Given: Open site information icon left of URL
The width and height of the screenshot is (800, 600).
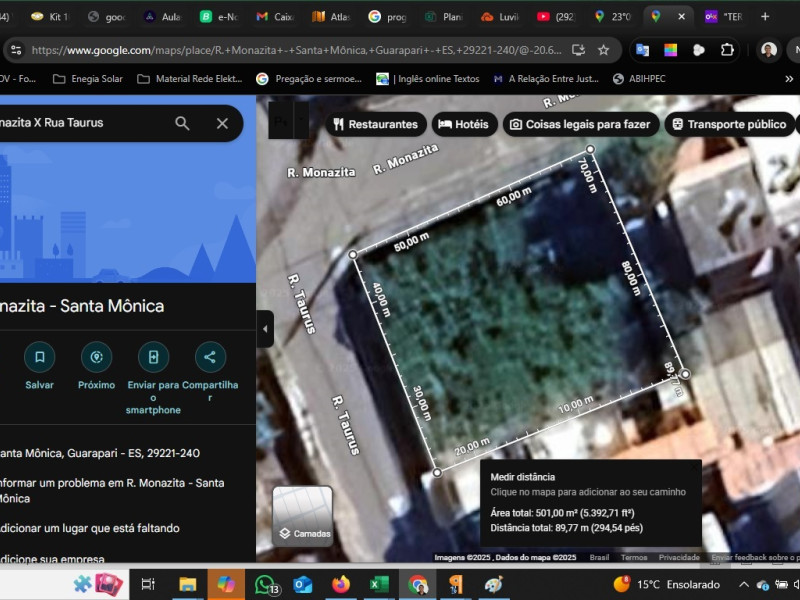Looking at the screenshot, I should point(16,50).
